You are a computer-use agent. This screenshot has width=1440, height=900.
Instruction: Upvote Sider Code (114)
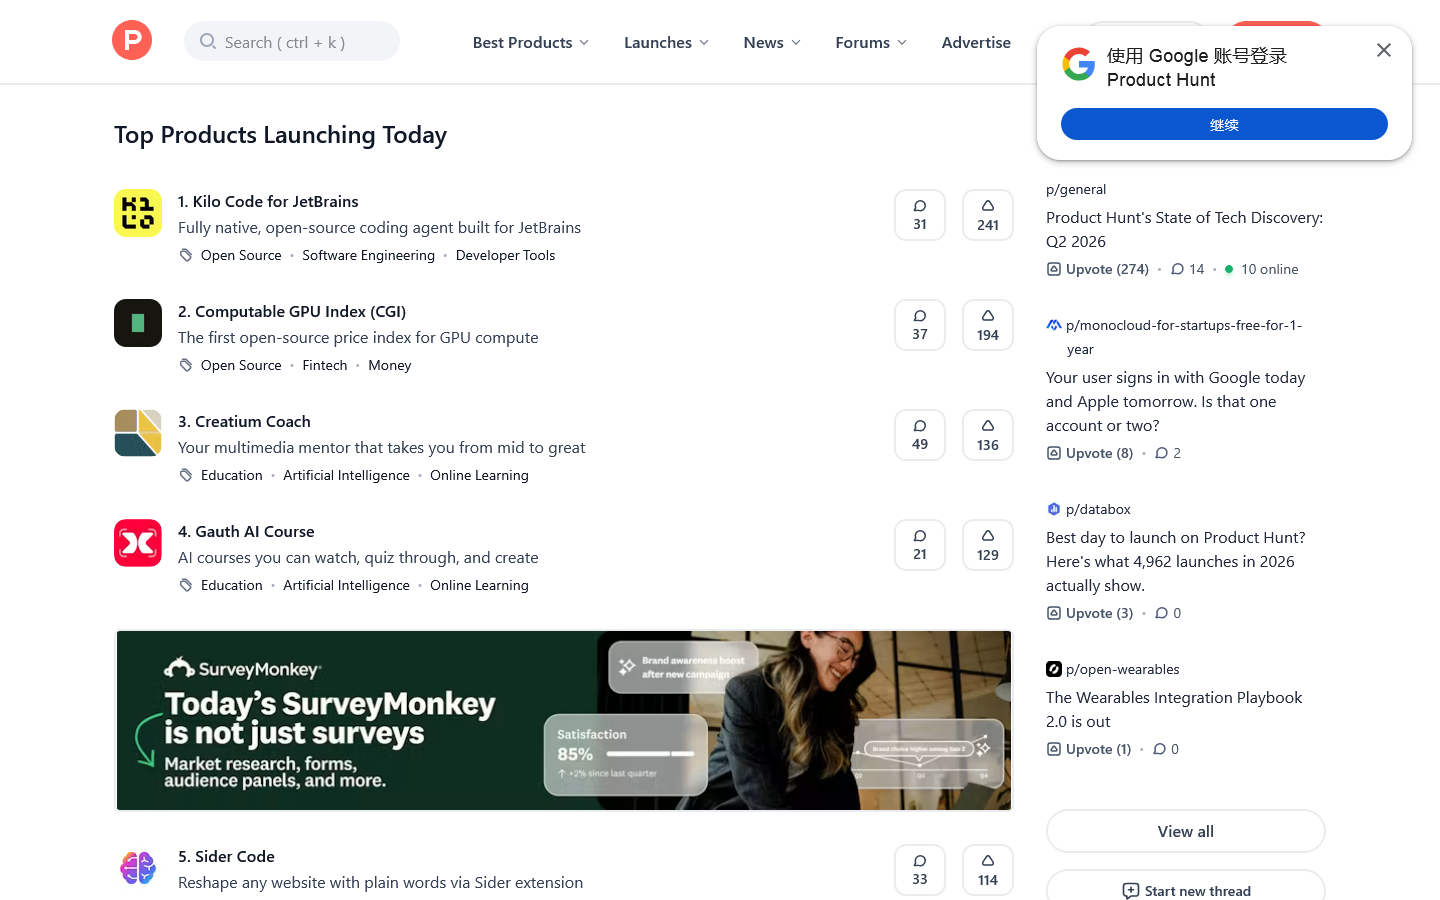pyautogui.click(x=988, y=870)
